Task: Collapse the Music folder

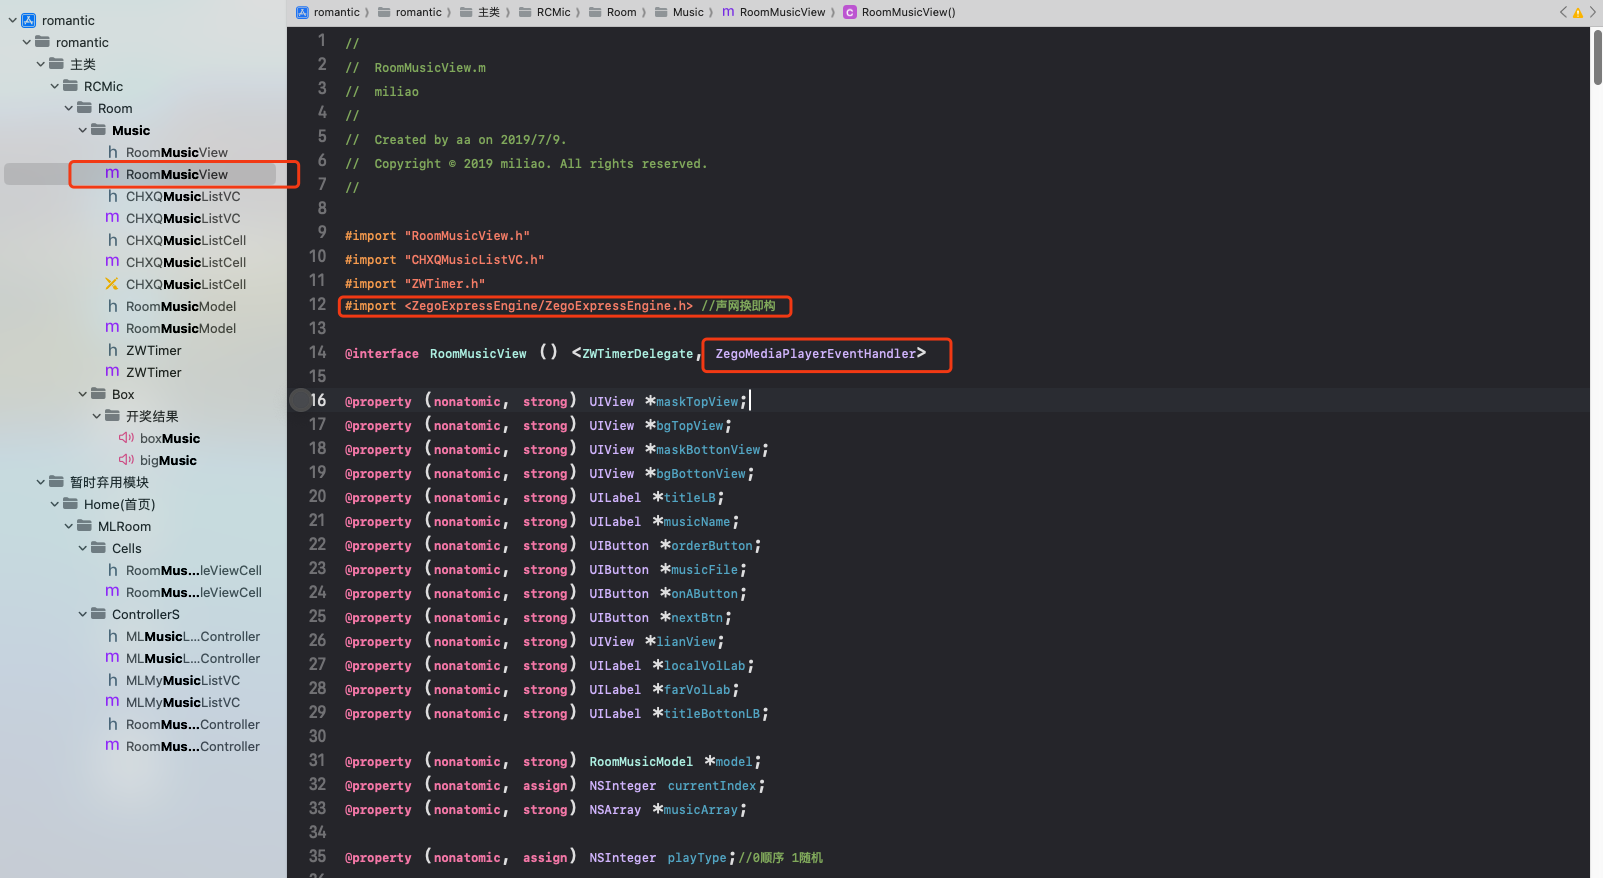Action: coord(83,130)
